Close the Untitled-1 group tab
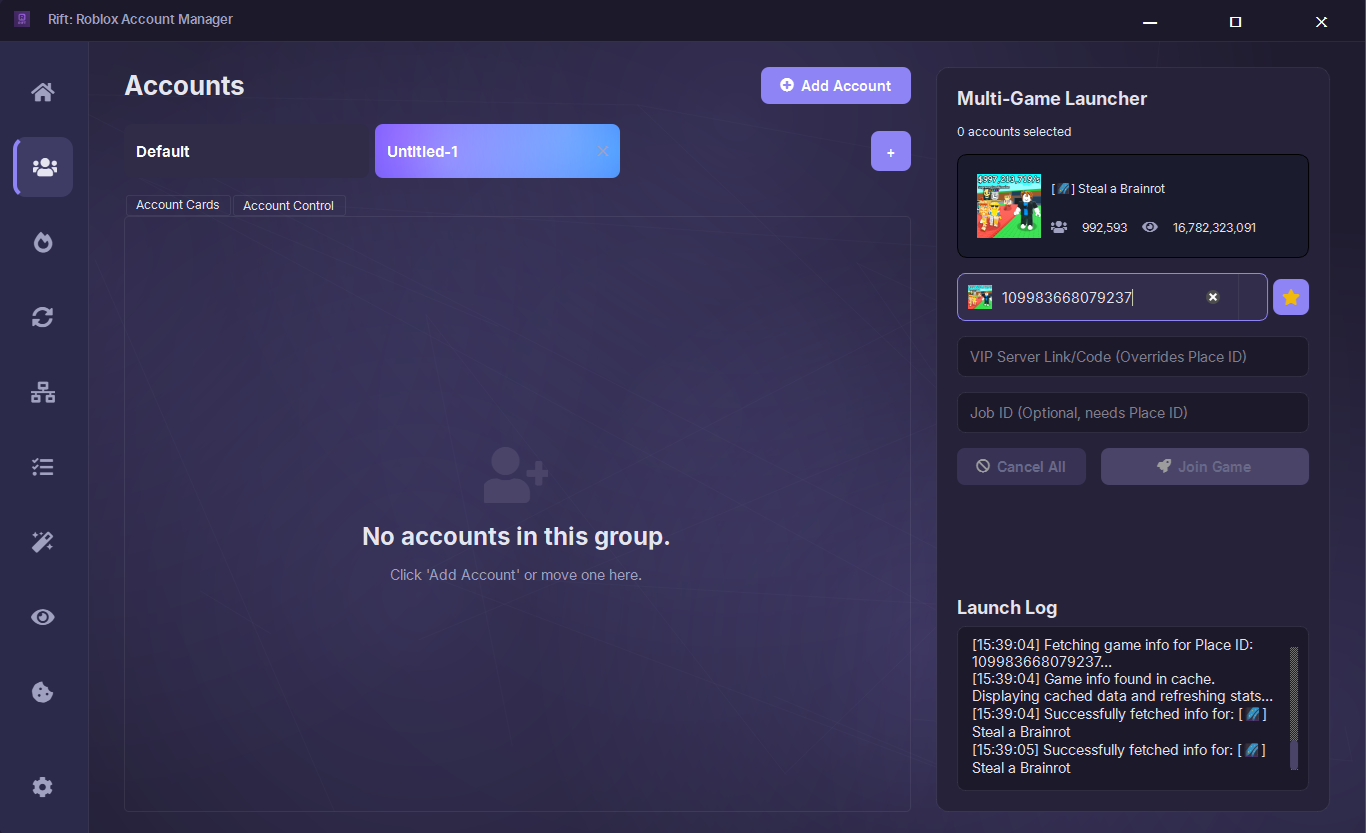Image resolution: width=1366 pixels, height=833 pixels. pyautogui.click(x=602, y=151)
